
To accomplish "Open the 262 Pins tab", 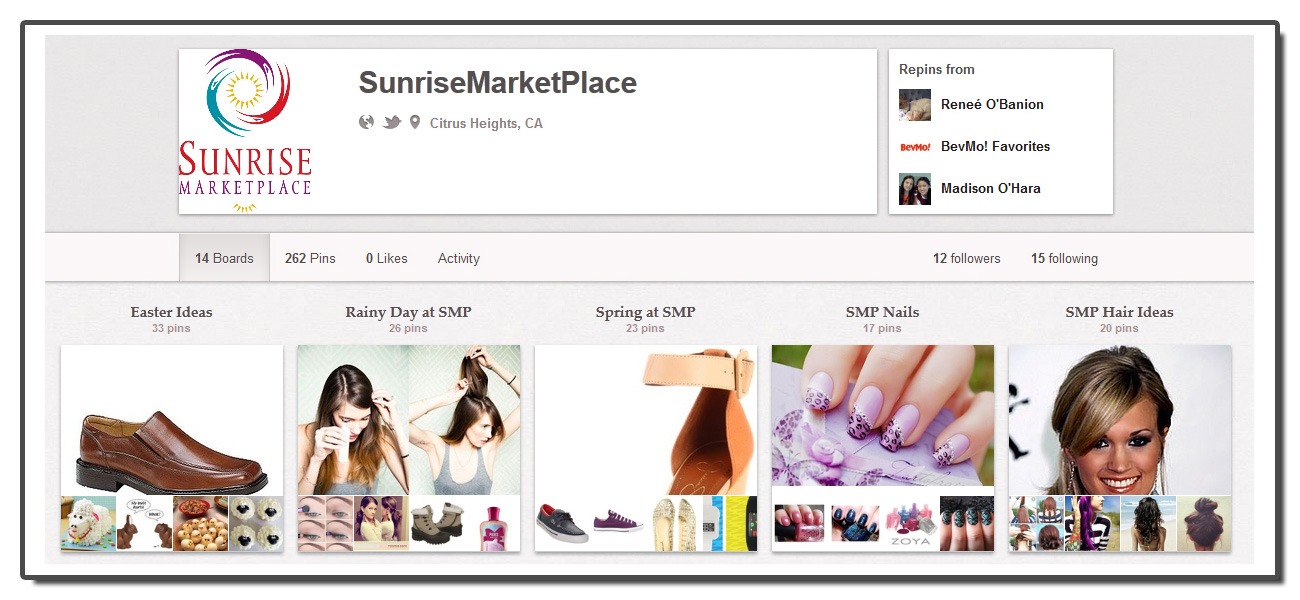I will coord(310,258).
